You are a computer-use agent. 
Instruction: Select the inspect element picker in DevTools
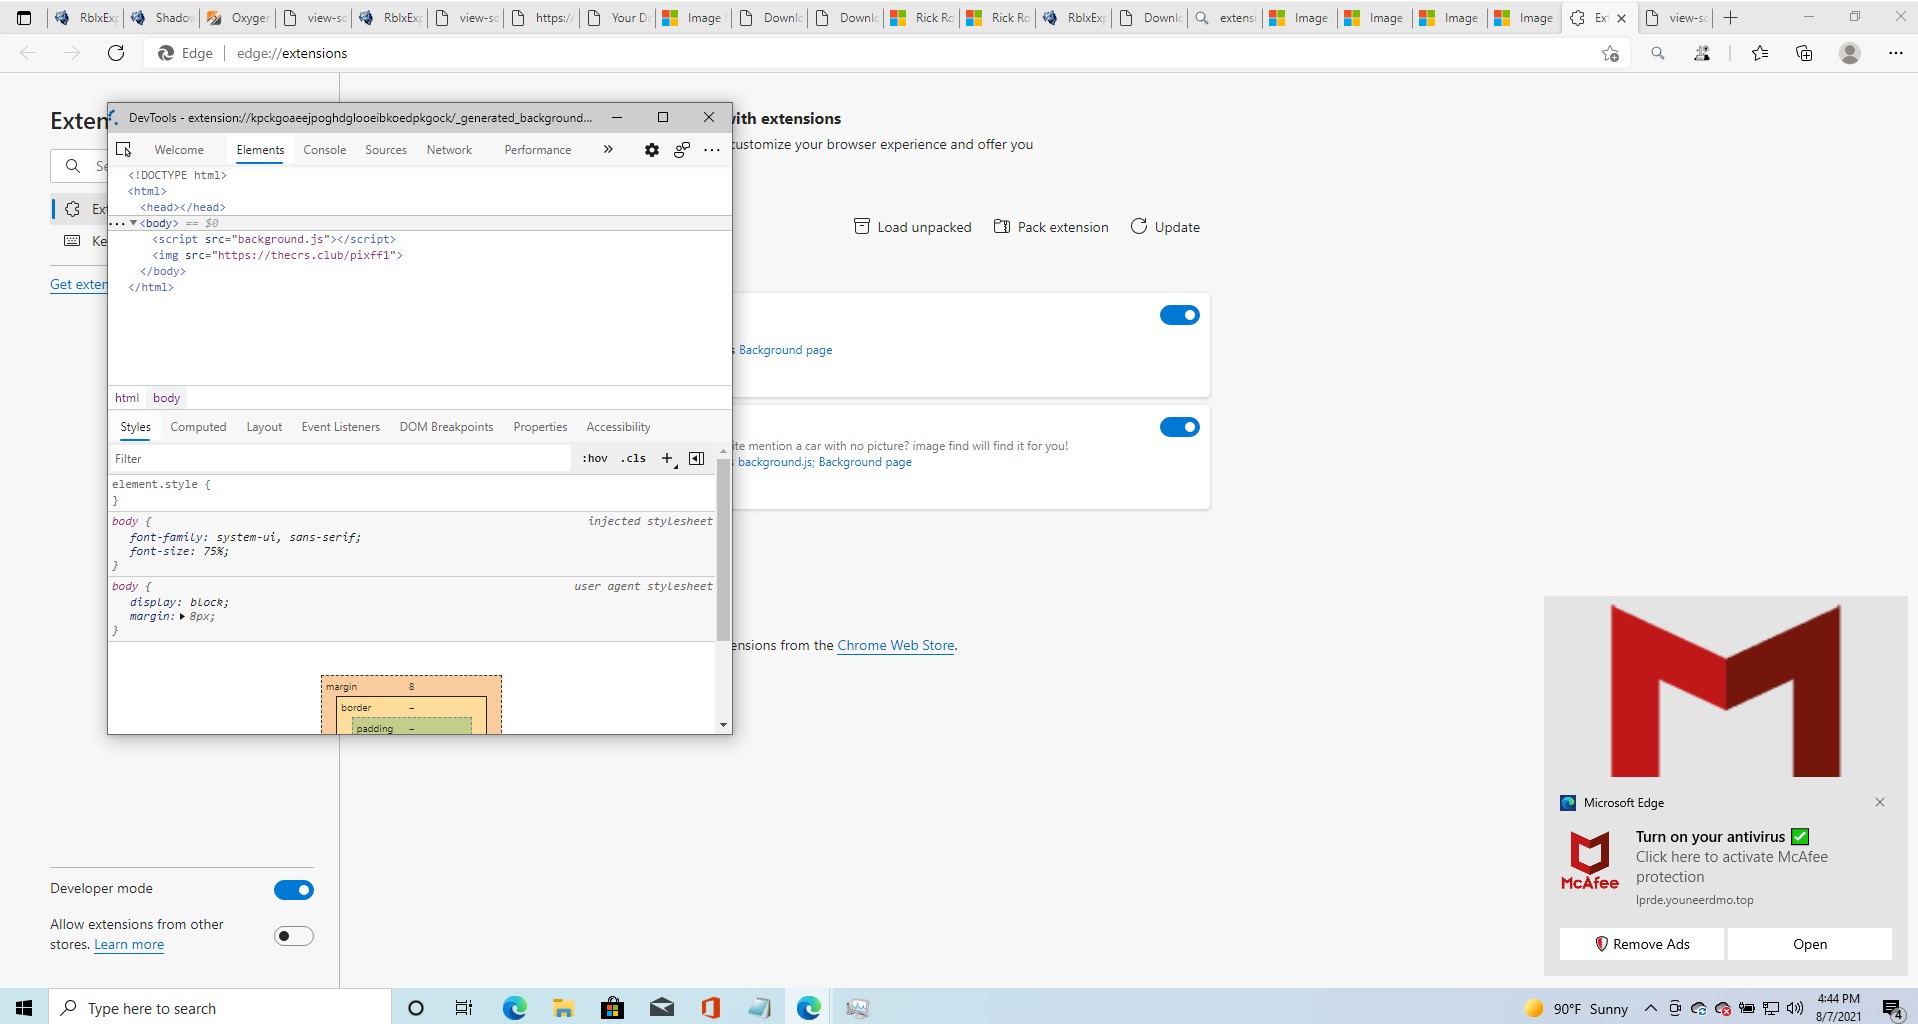123,149
